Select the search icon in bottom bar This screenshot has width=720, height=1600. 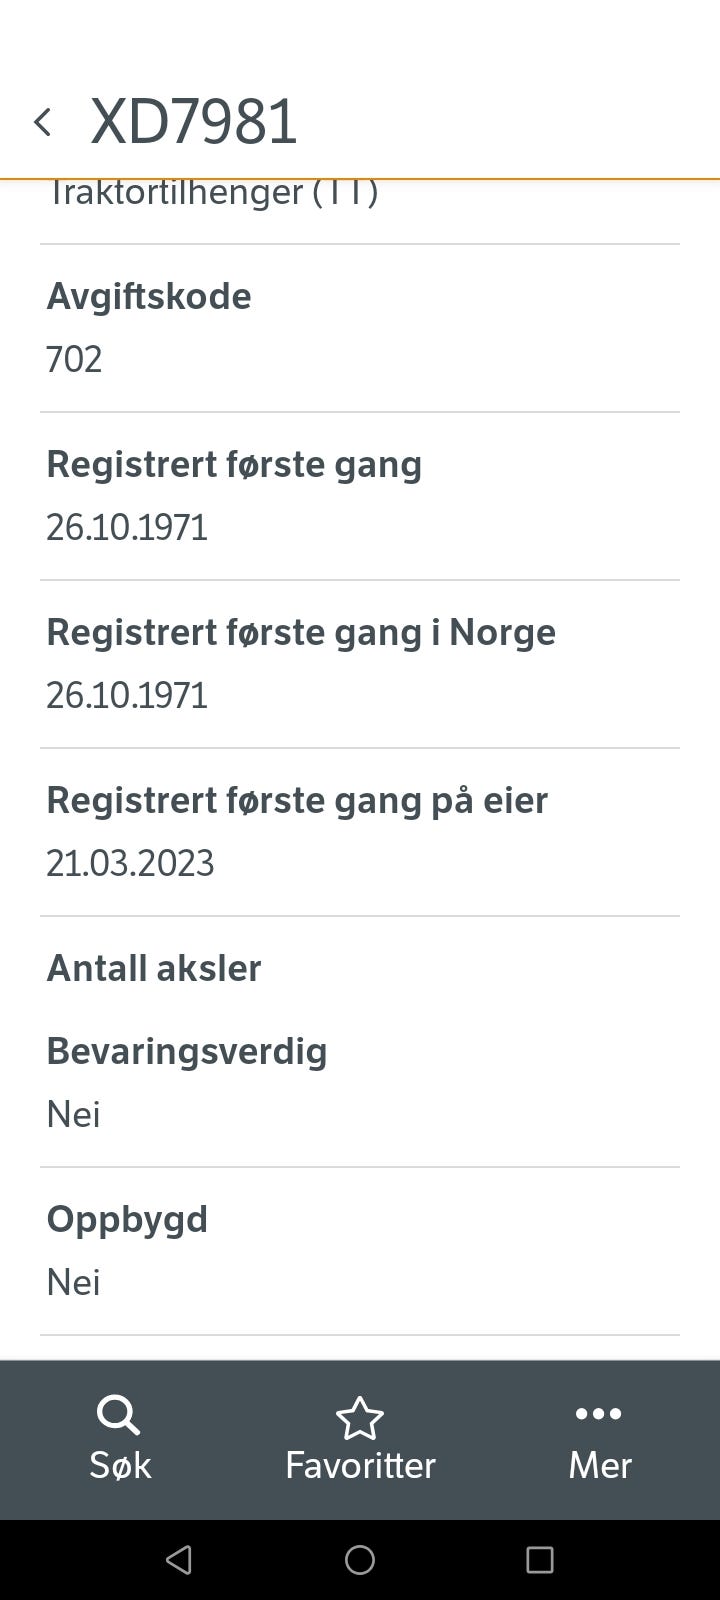(x=118, y=1415)
